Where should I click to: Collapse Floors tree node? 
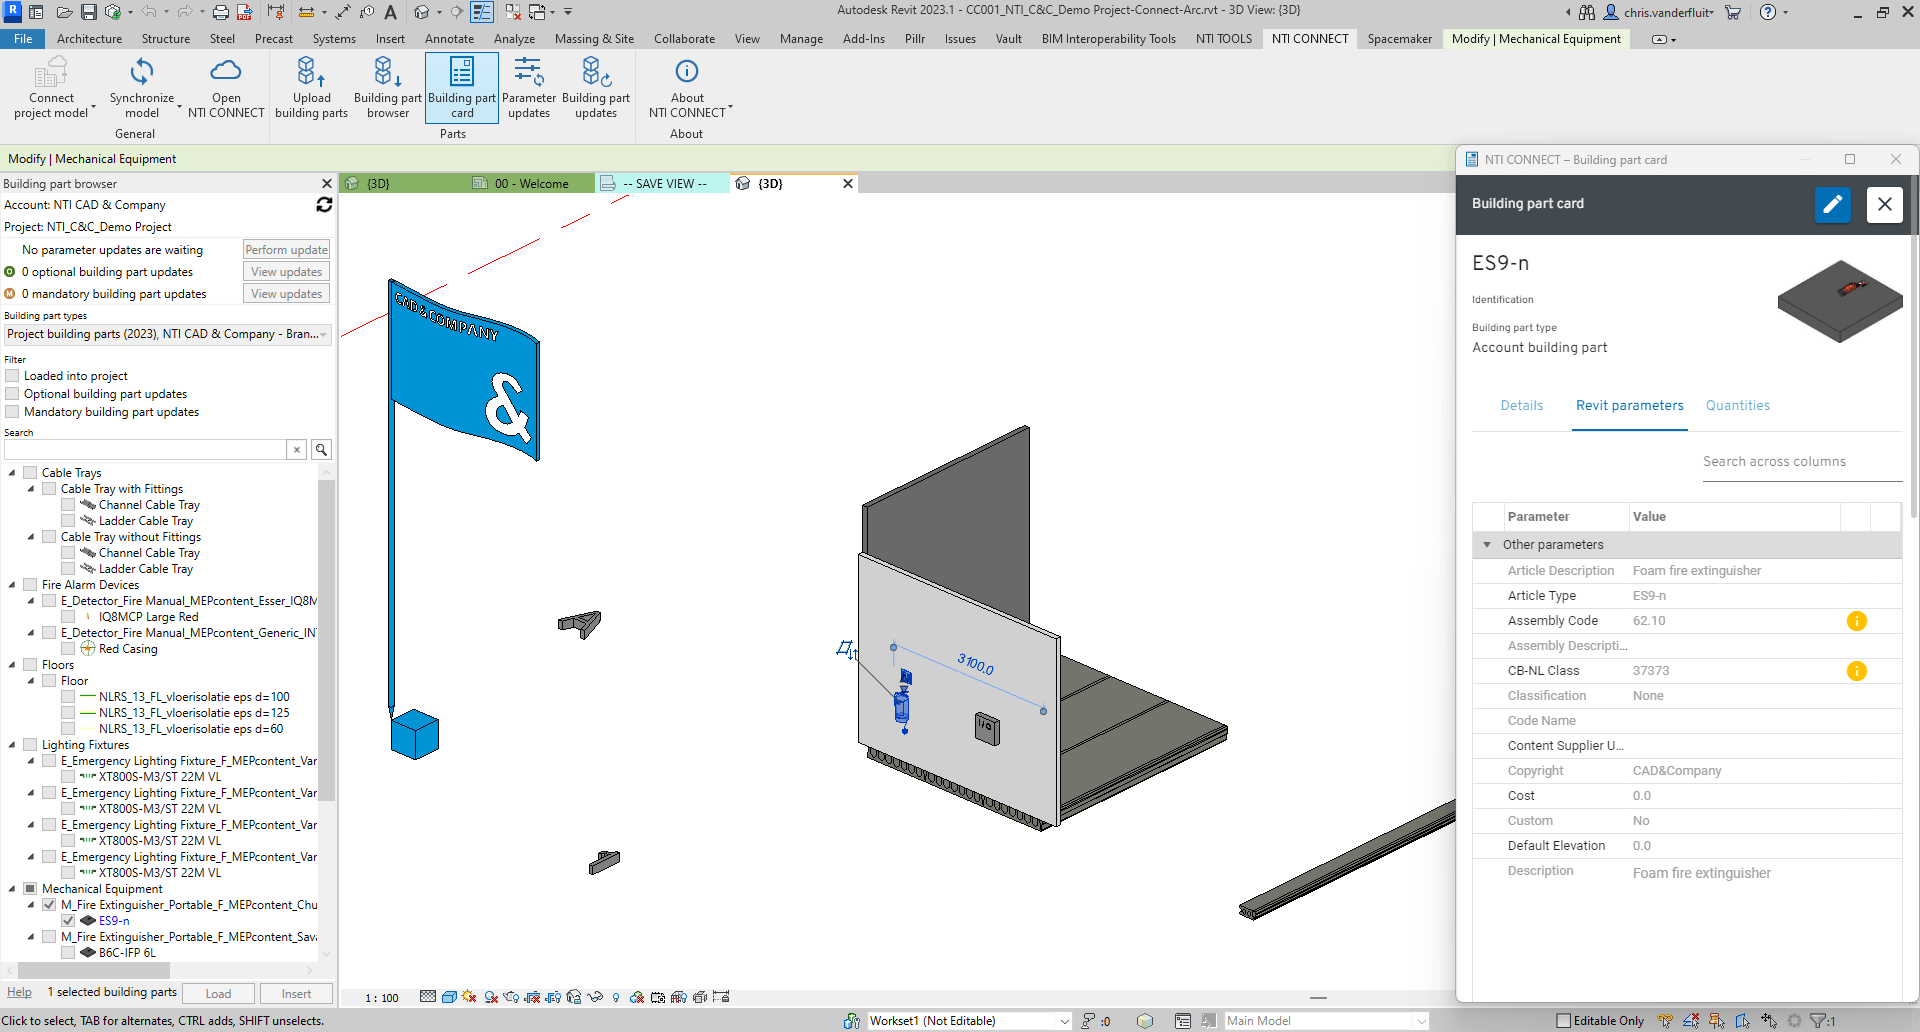12,665
